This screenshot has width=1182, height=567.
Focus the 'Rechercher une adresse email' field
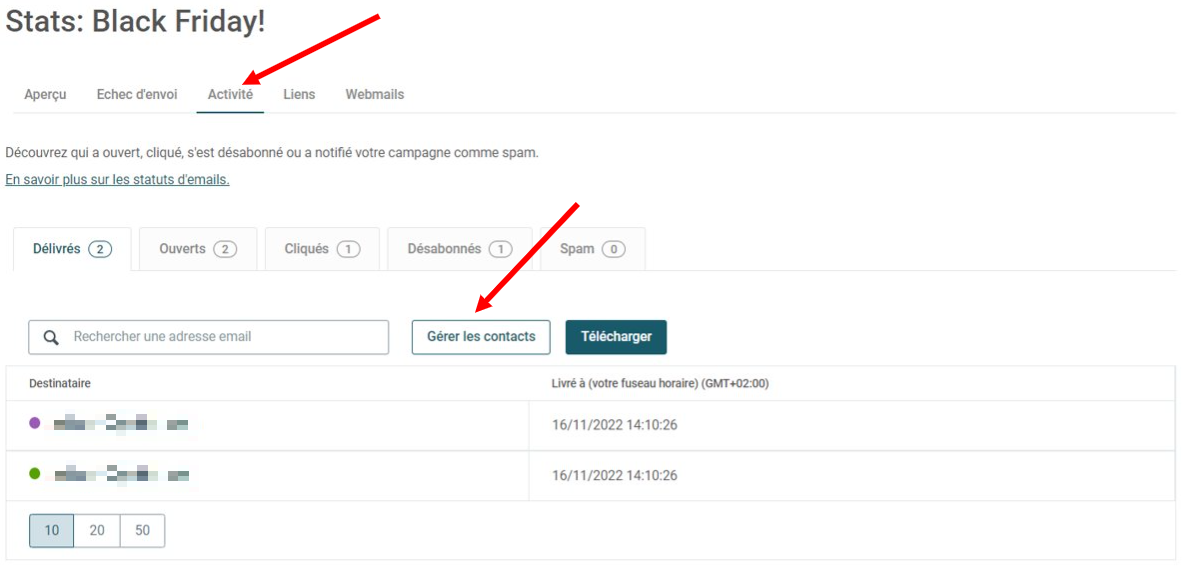coord(209,337)
